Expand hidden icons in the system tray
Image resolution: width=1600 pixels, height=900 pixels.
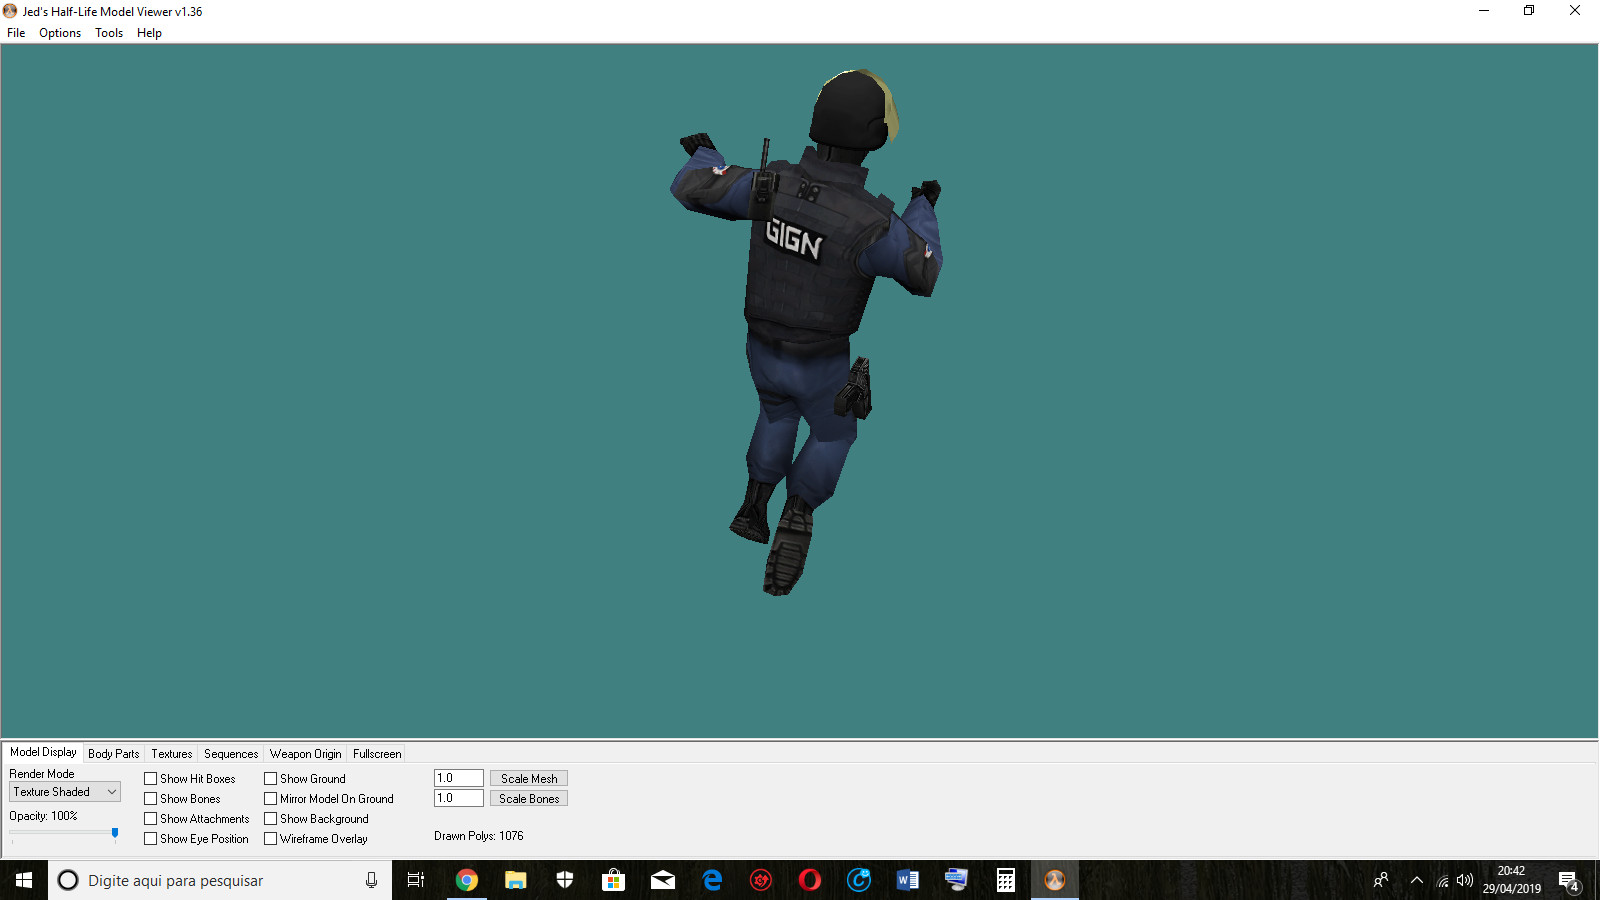tap(1417, 880)
